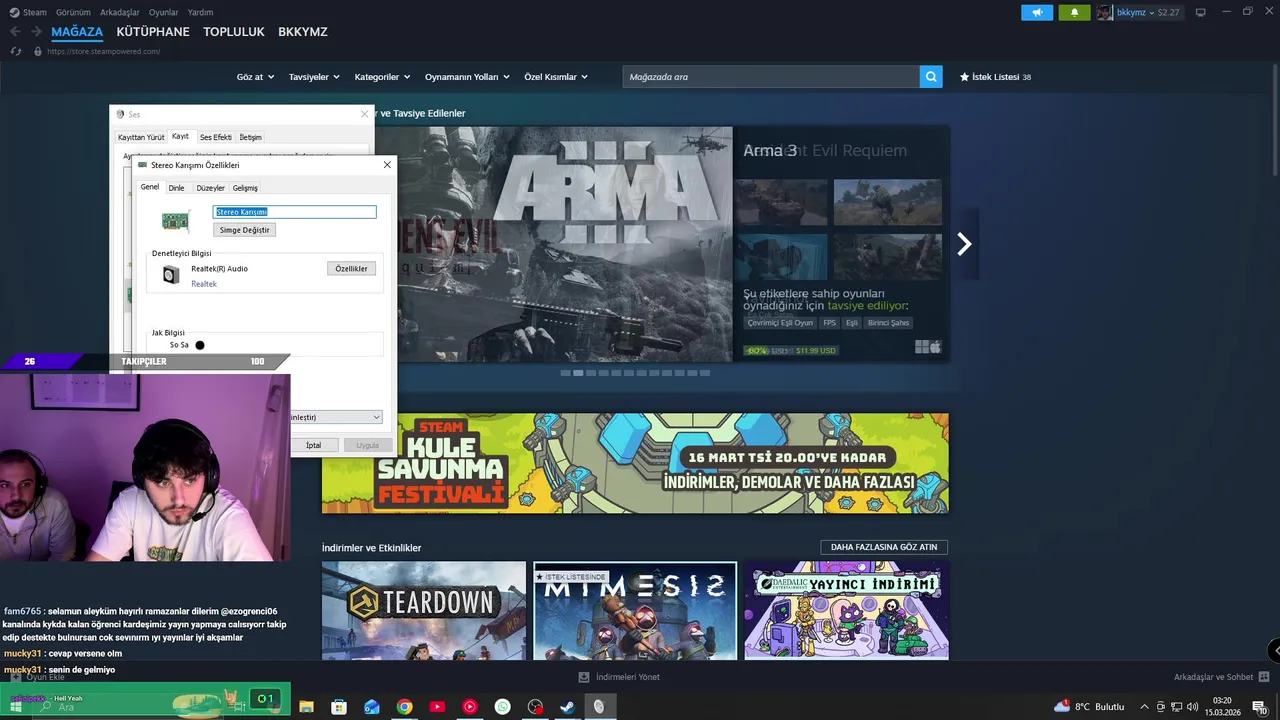
Task: Click the İndirmeleri Yönet download icon
Action: coord(584,677)
